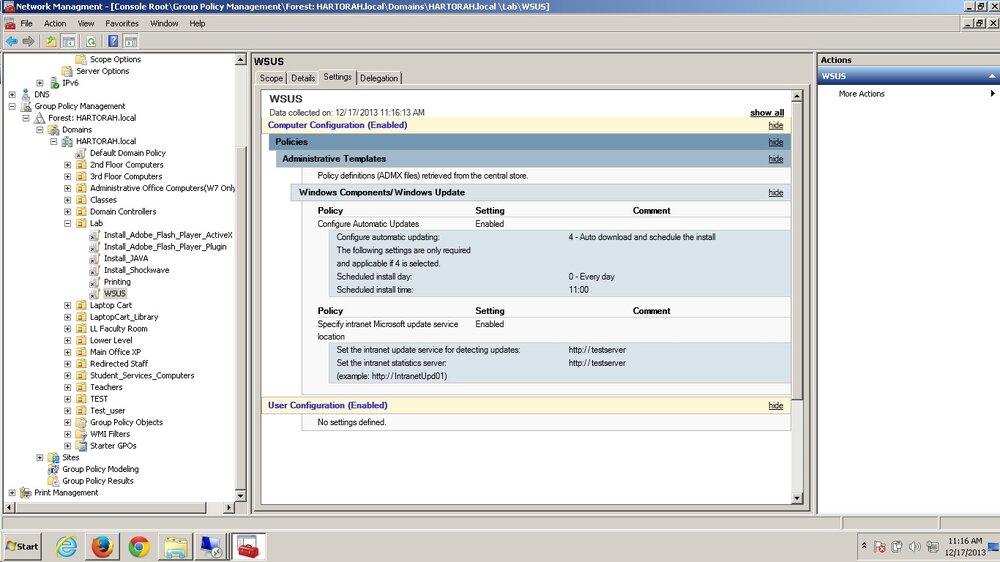Switch to the Details tab
Screen dimensions: 1000x562
coord(303,78)
